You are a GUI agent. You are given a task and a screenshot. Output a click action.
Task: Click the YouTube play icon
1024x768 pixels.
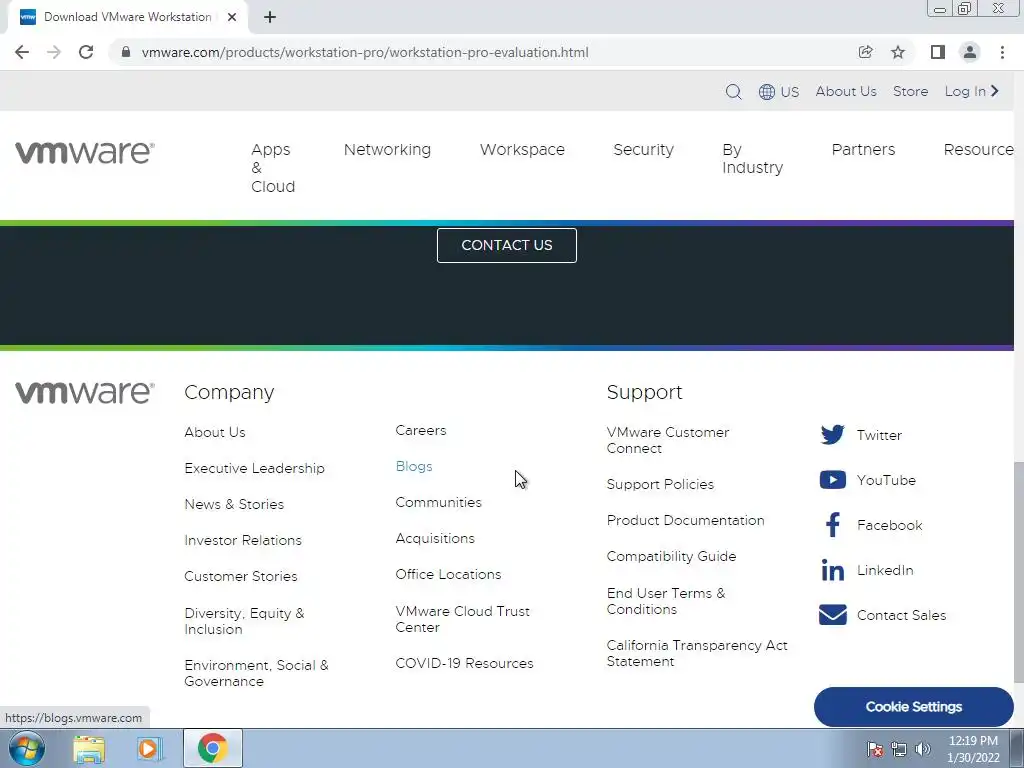point(833,480)
